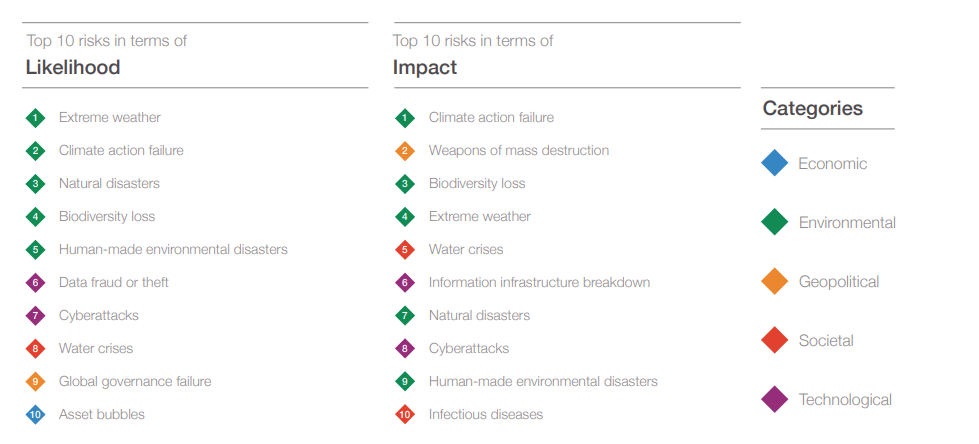Click the orange diamond 9 for Global governance failure

(x=36, y=382)
